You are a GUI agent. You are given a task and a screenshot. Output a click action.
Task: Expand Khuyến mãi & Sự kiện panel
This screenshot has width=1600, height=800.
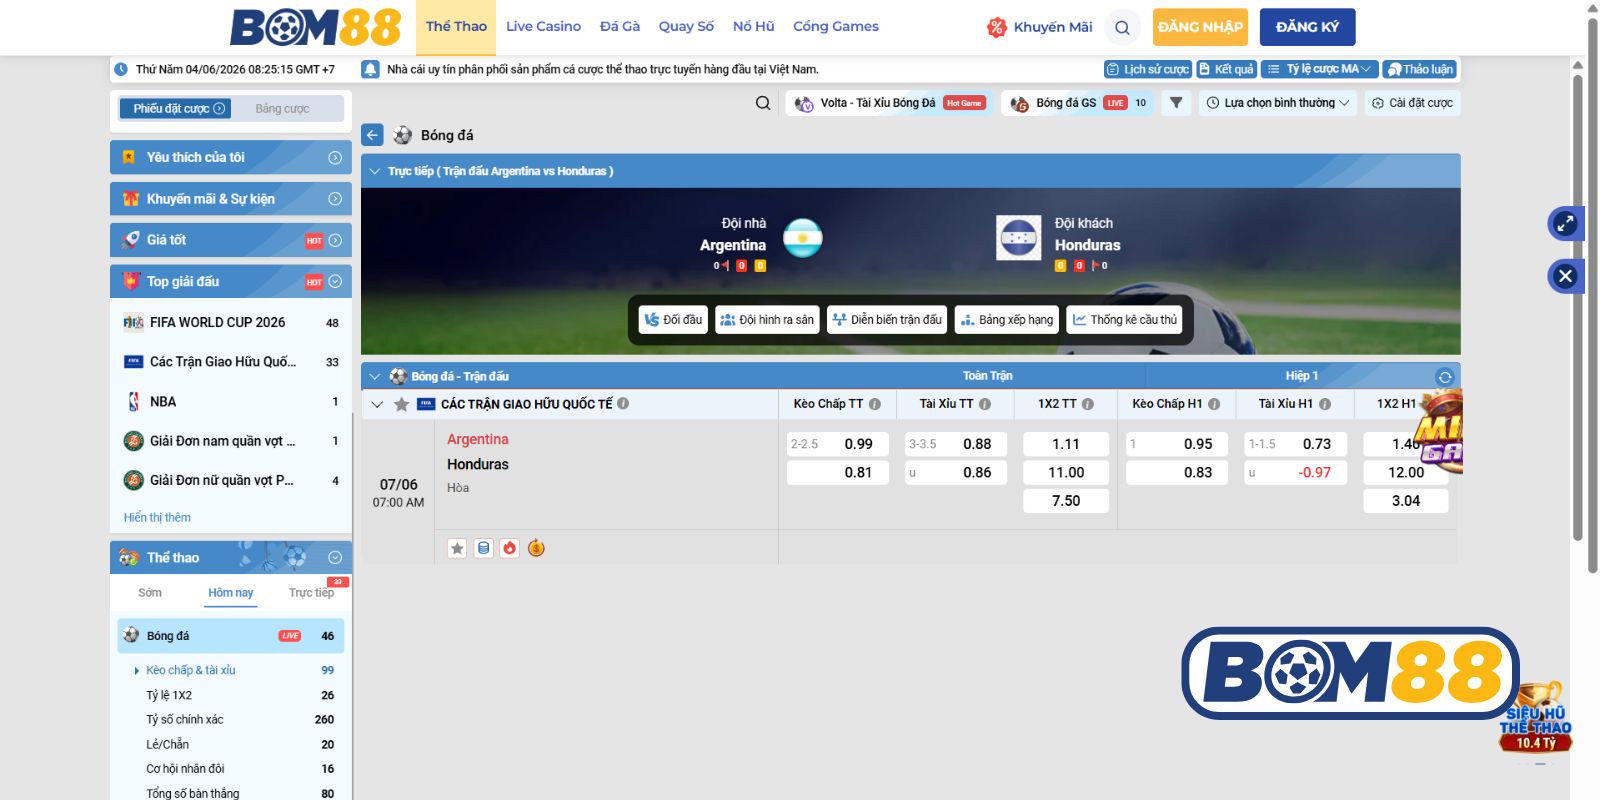coord(231,198)
